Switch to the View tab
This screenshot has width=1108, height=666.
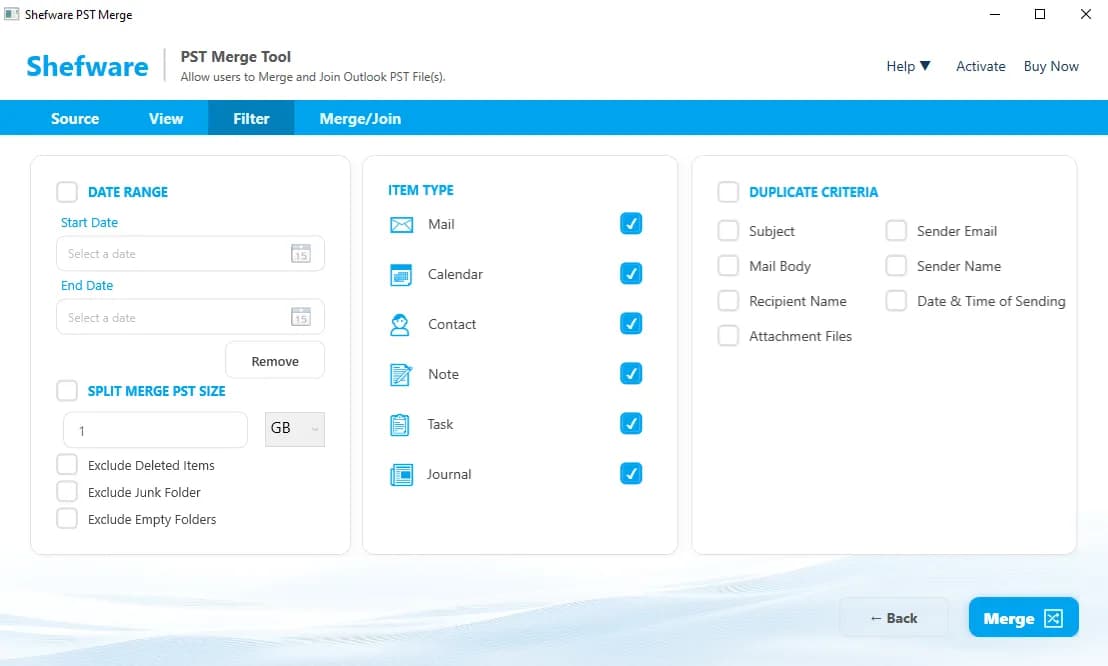click(x=166, y=119)
